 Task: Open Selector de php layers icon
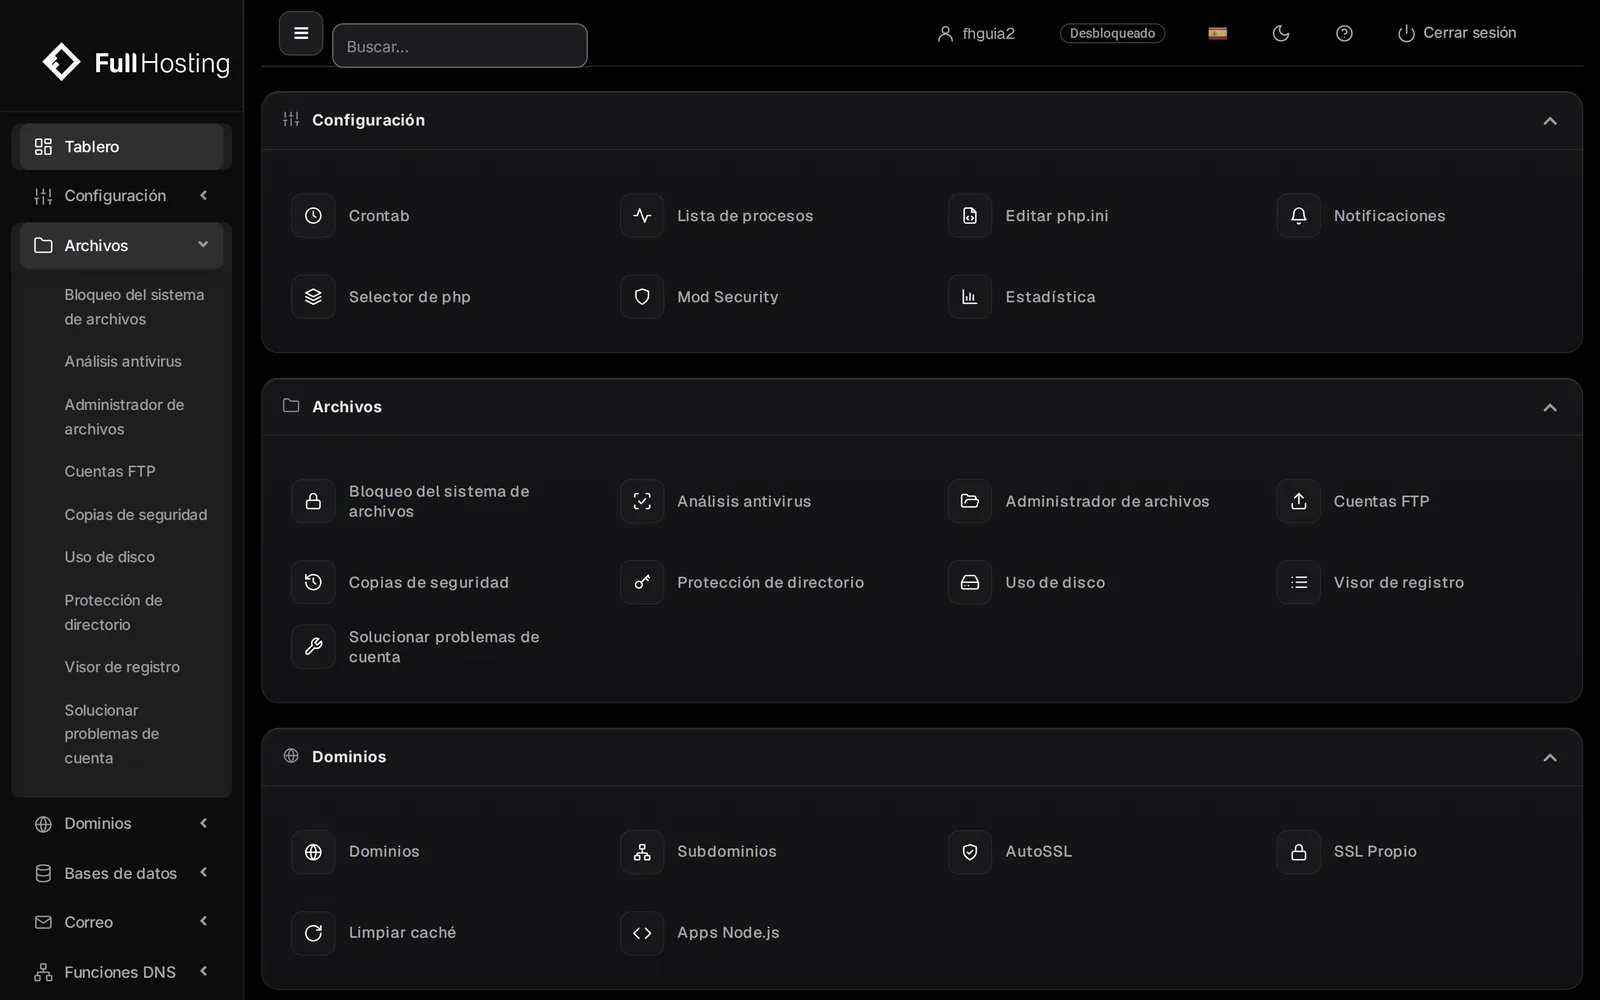tap(313, 297)
